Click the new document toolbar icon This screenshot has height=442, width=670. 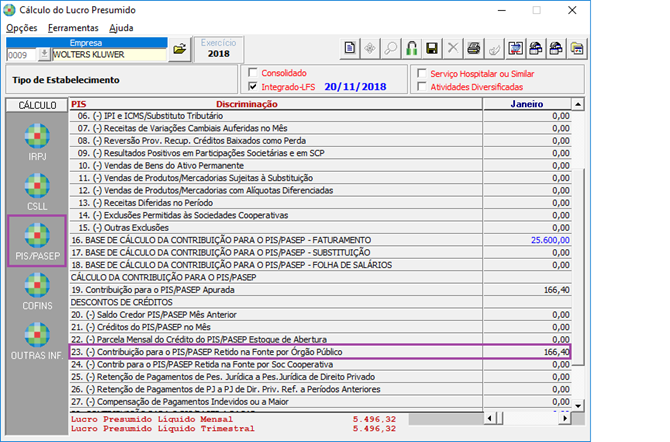[350, 48]
